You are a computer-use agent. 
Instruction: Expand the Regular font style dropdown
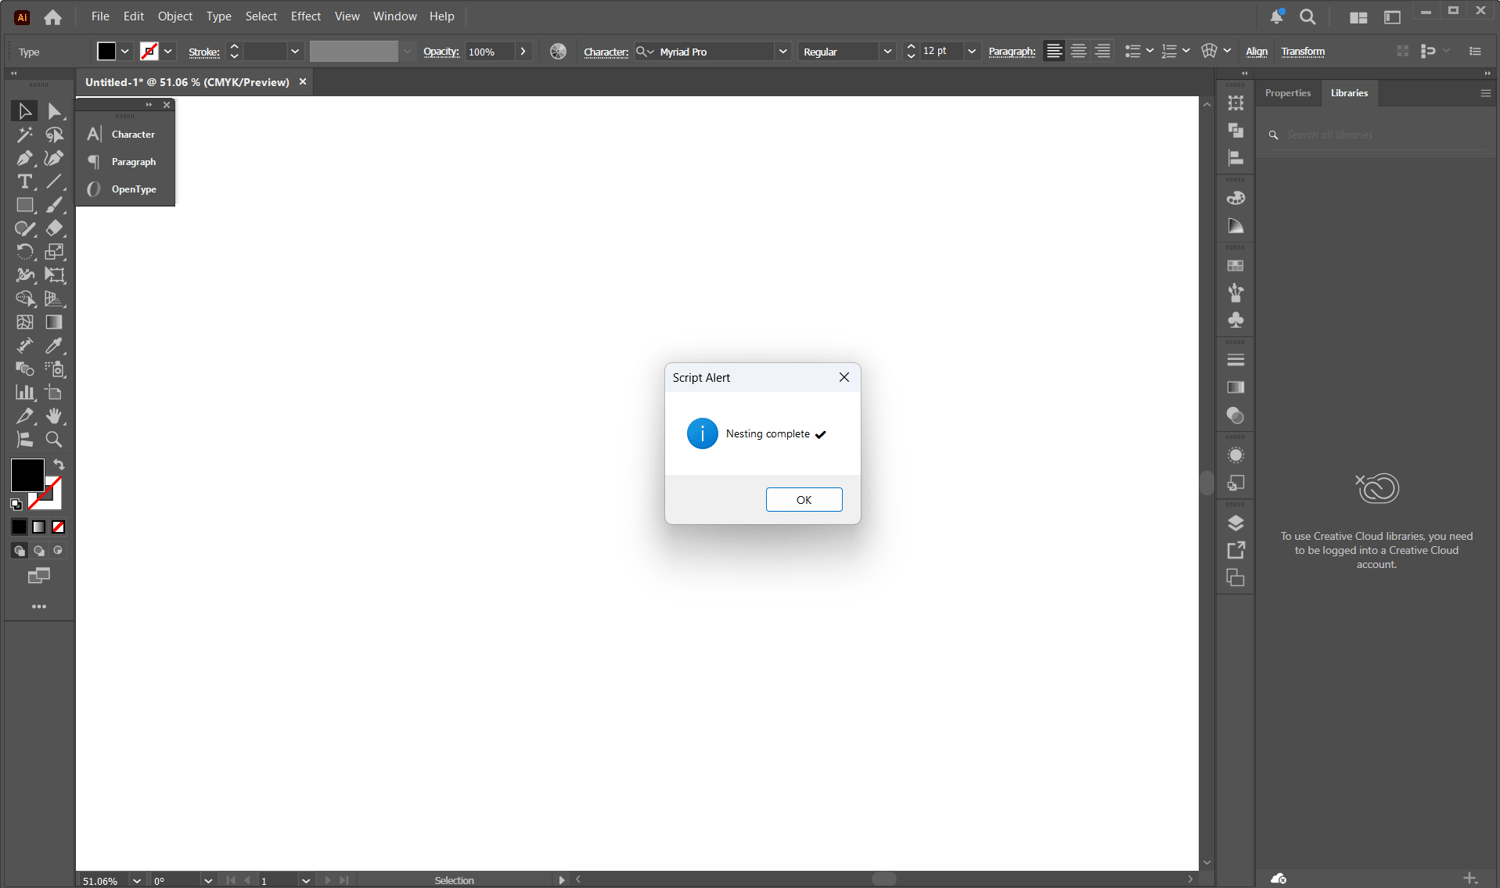(887, 51)
